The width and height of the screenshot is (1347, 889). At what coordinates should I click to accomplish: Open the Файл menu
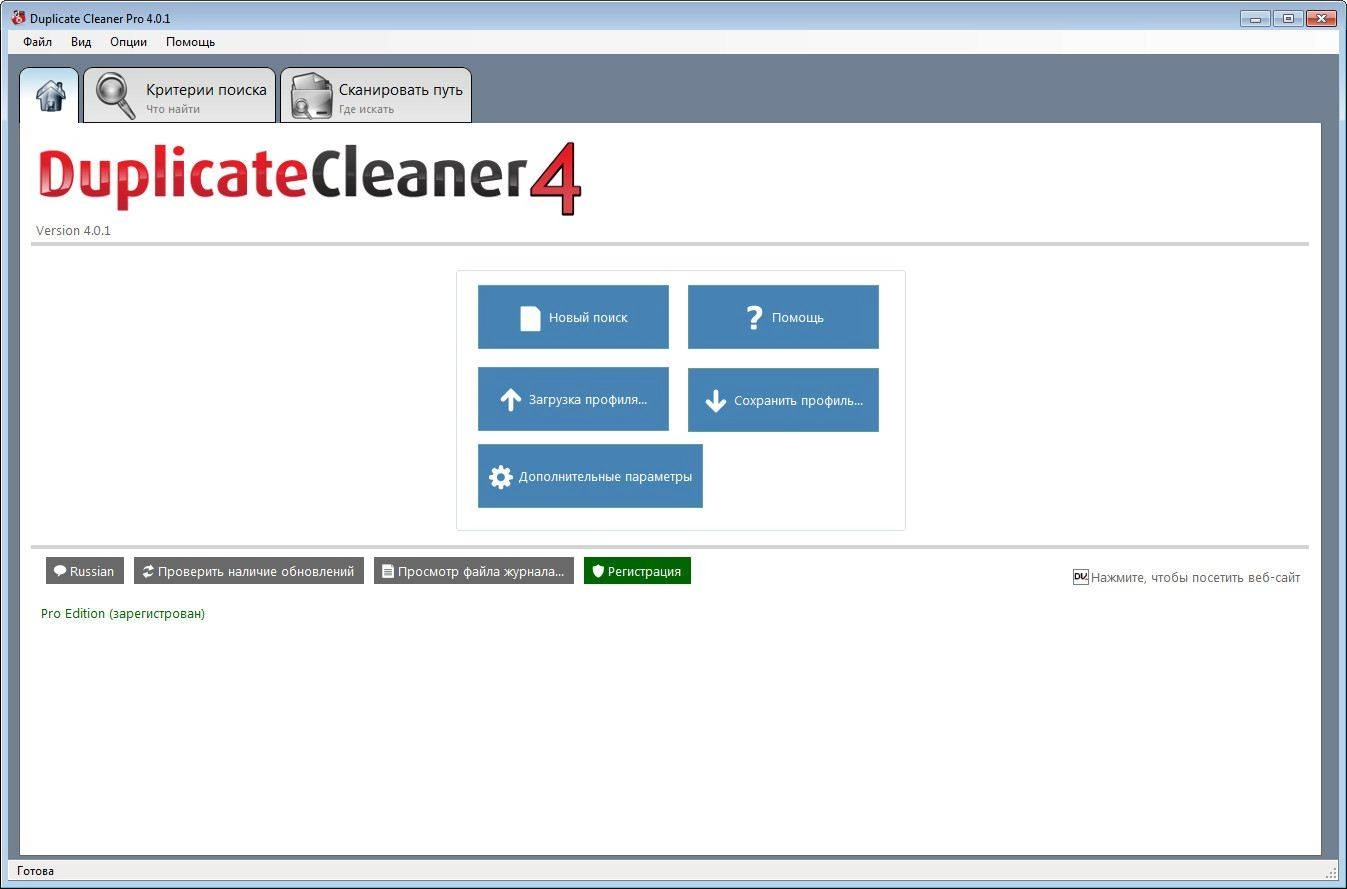[38, 42]
